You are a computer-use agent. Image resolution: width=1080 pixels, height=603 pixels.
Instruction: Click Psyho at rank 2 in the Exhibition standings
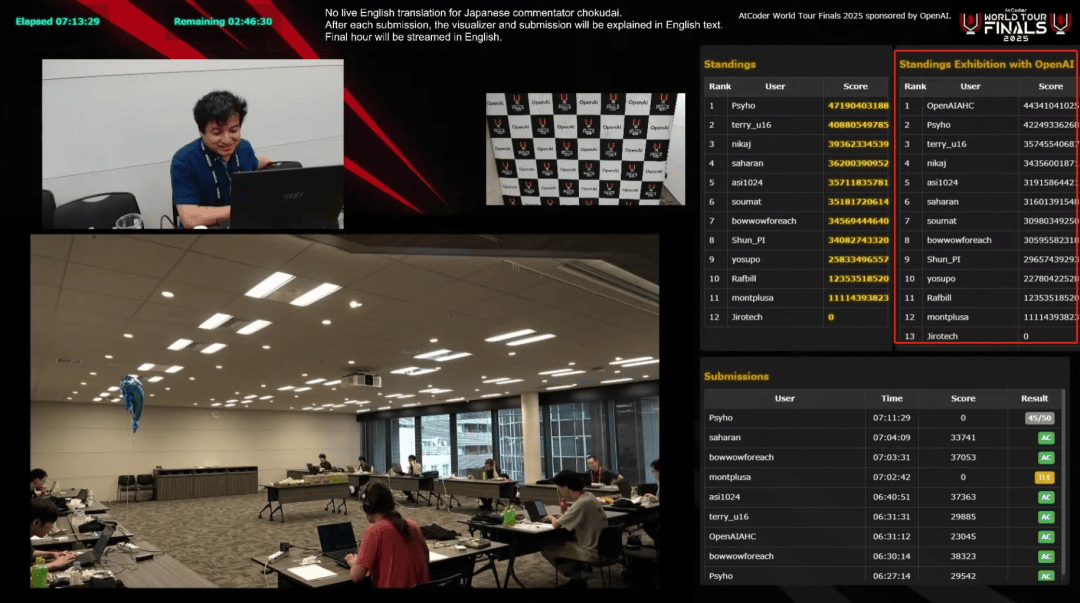[938, 125]
